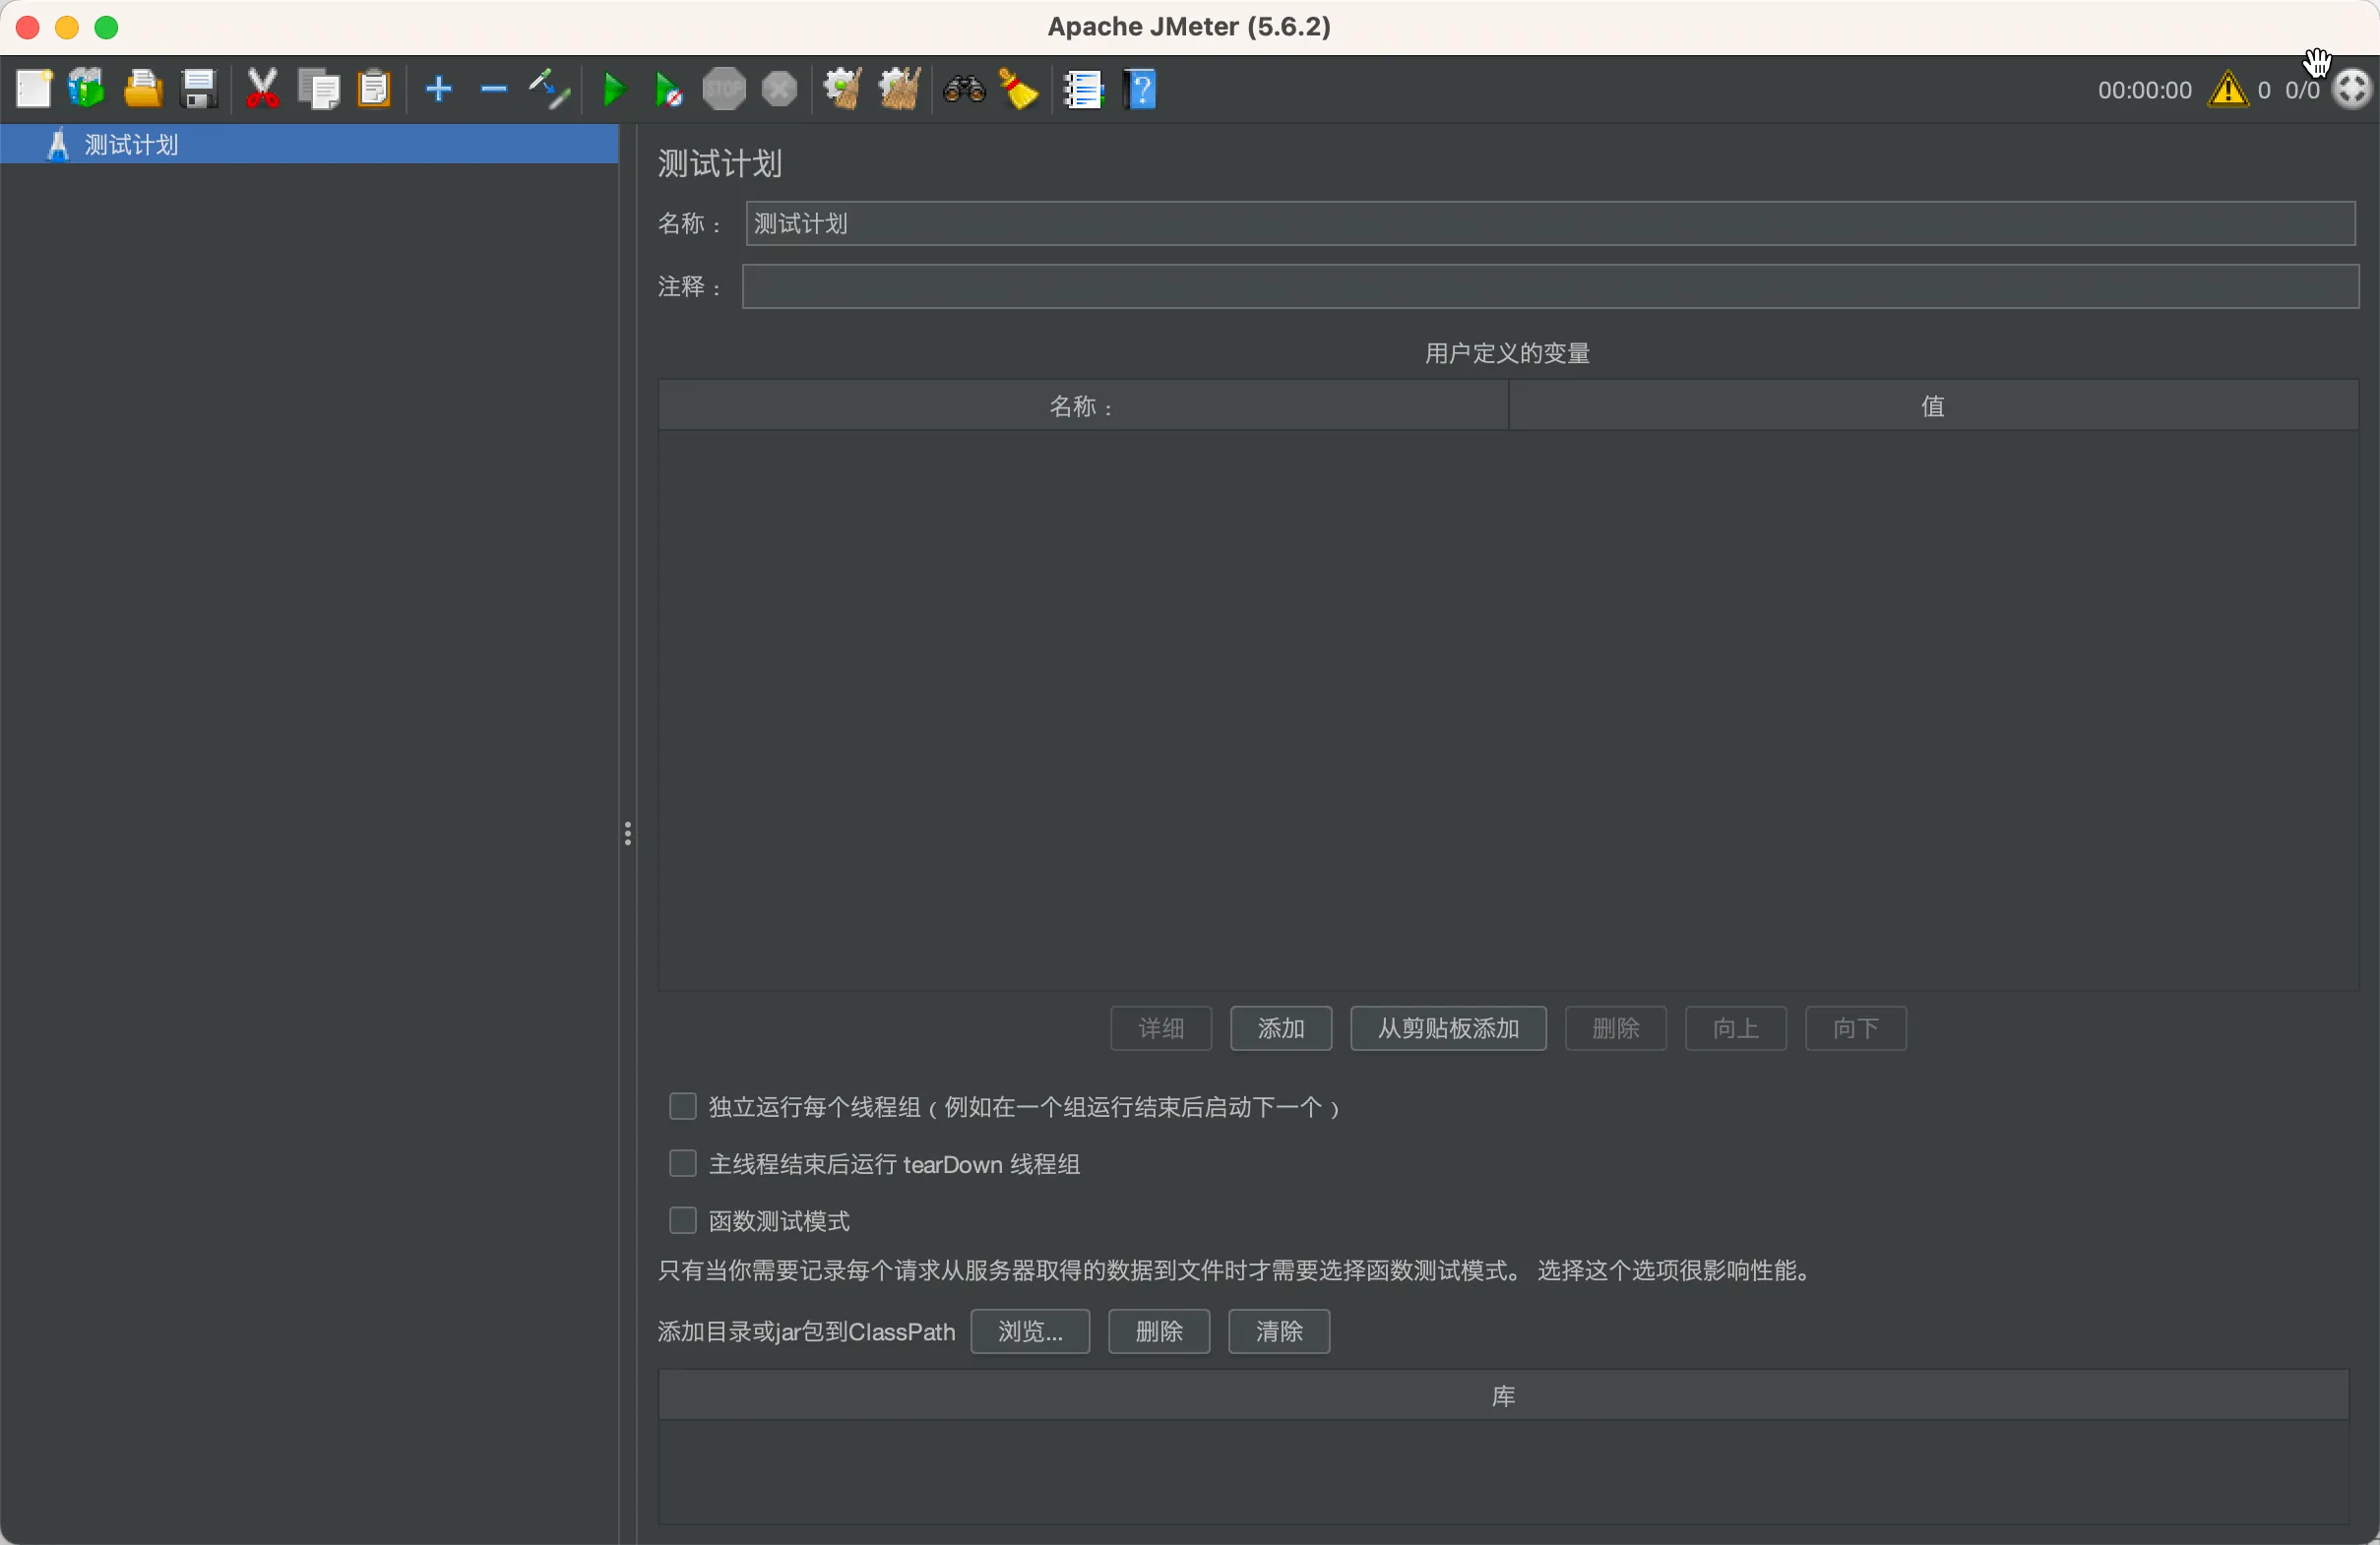Save the test plan with floppy icon
The height and width of the screenshot is (1545, 2380).
coord(199,89)
